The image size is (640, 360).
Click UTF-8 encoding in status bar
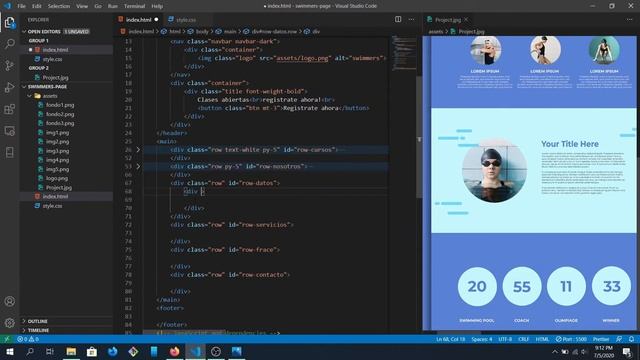(505, 339)
